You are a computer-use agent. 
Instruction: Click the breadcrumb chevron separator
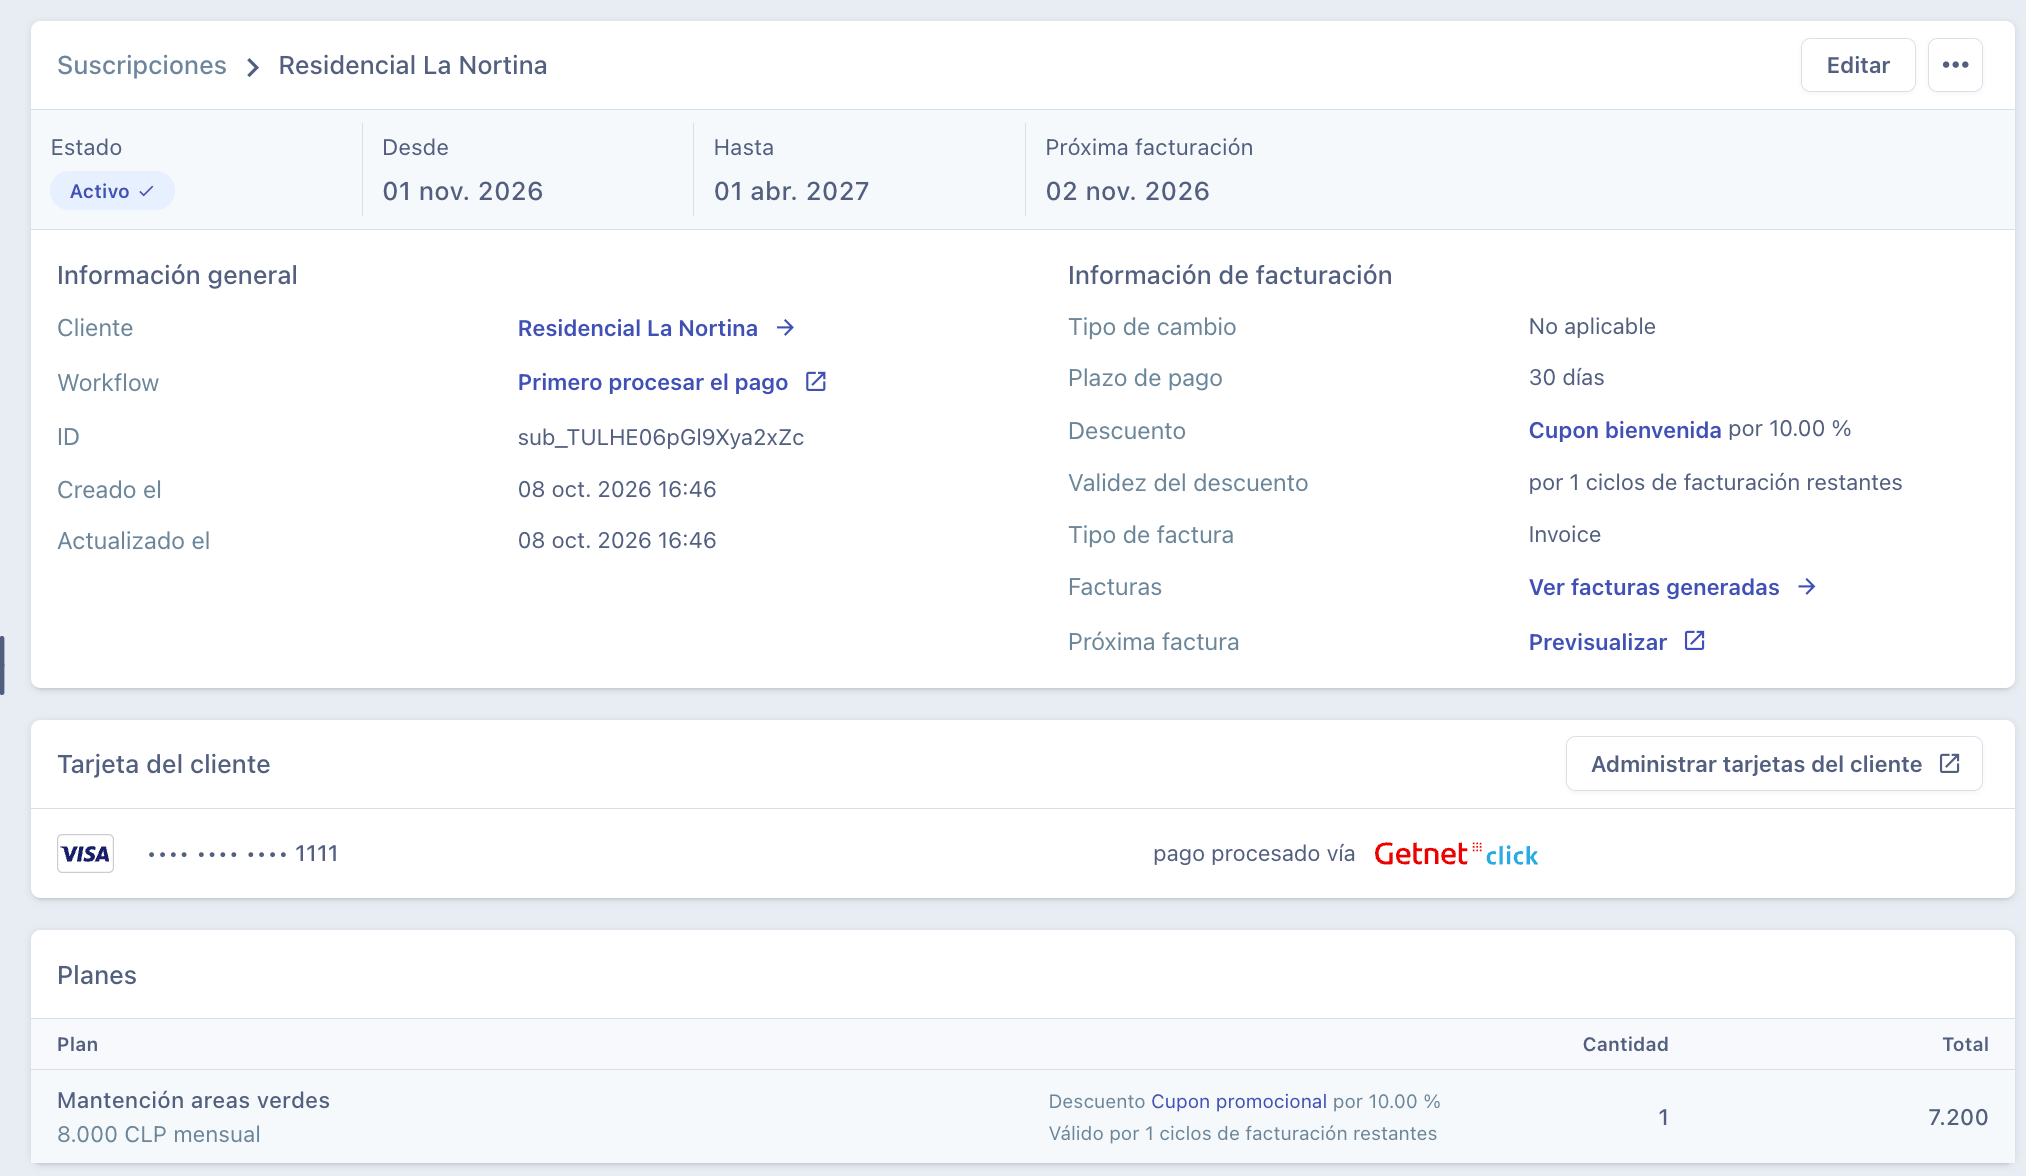[253, 67]
